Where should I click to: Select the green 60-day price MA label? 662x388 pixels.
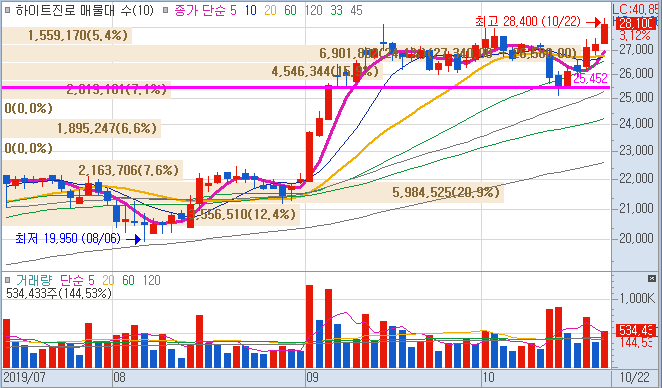pos(290,11)
